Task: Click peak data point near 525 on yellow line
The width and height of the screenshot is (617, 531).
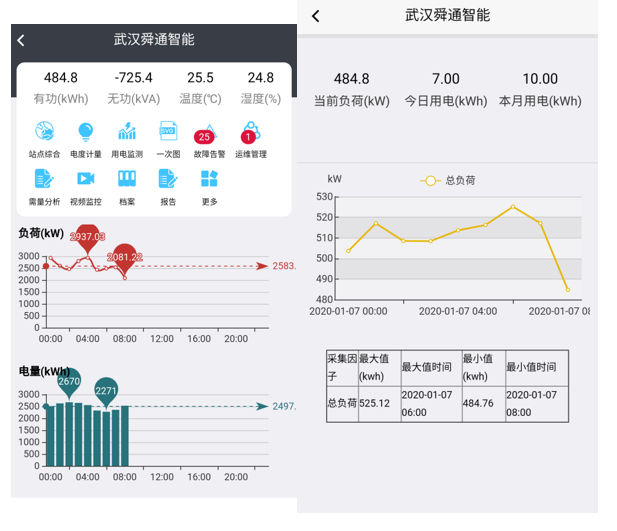Action: tap(513, 207)
